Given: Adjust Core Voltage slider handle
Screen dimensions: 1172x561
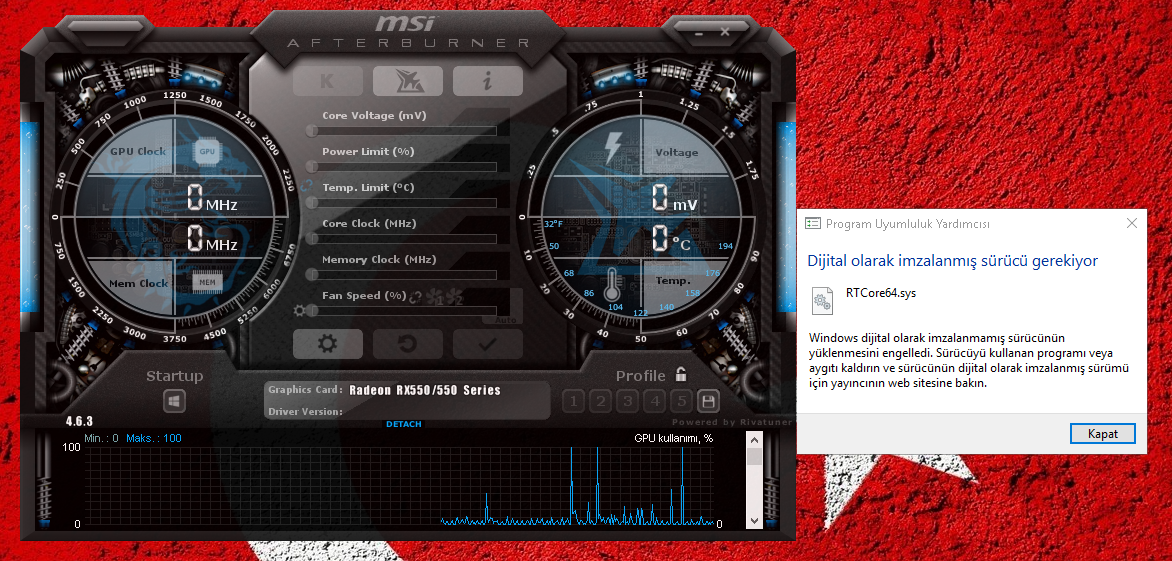Looking at the screenshot, I should (x=311, y=131).
